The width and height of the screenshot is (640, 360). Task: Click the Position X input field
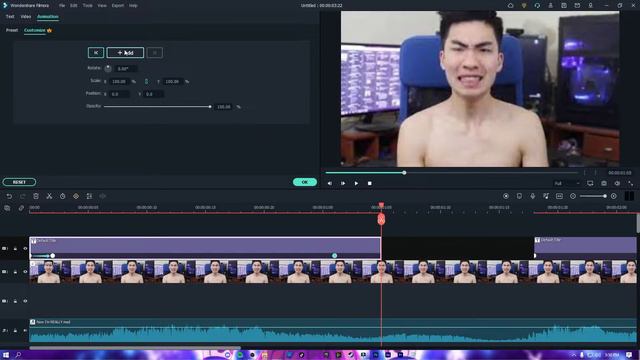pos(119,94)
